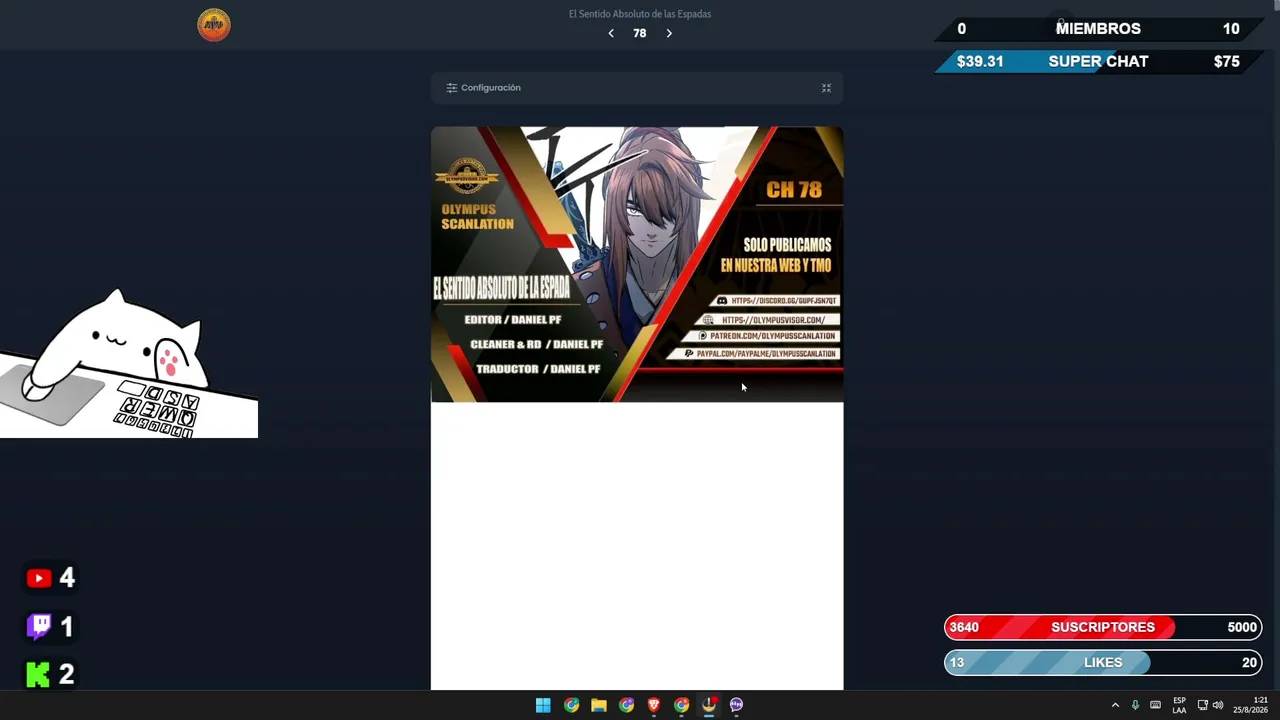Viewport: 1280px width, 720px height.
Task: Go to the previous chapter with the left arrow
Action: 611,33
